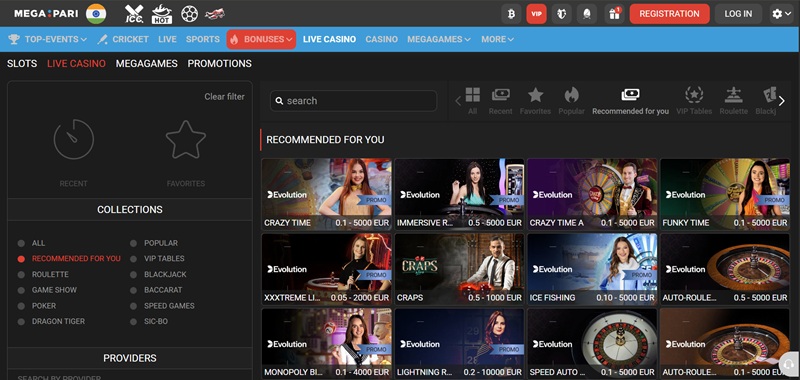800x380 pixels.
Task: Click the red VIP badge icon
Action: (536, 14)
